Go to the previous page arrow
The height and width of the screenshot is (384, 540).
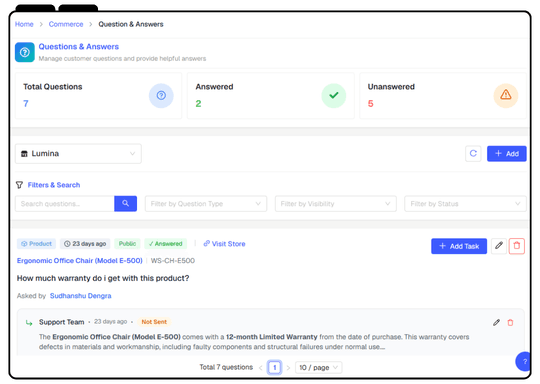pos(261,368)
